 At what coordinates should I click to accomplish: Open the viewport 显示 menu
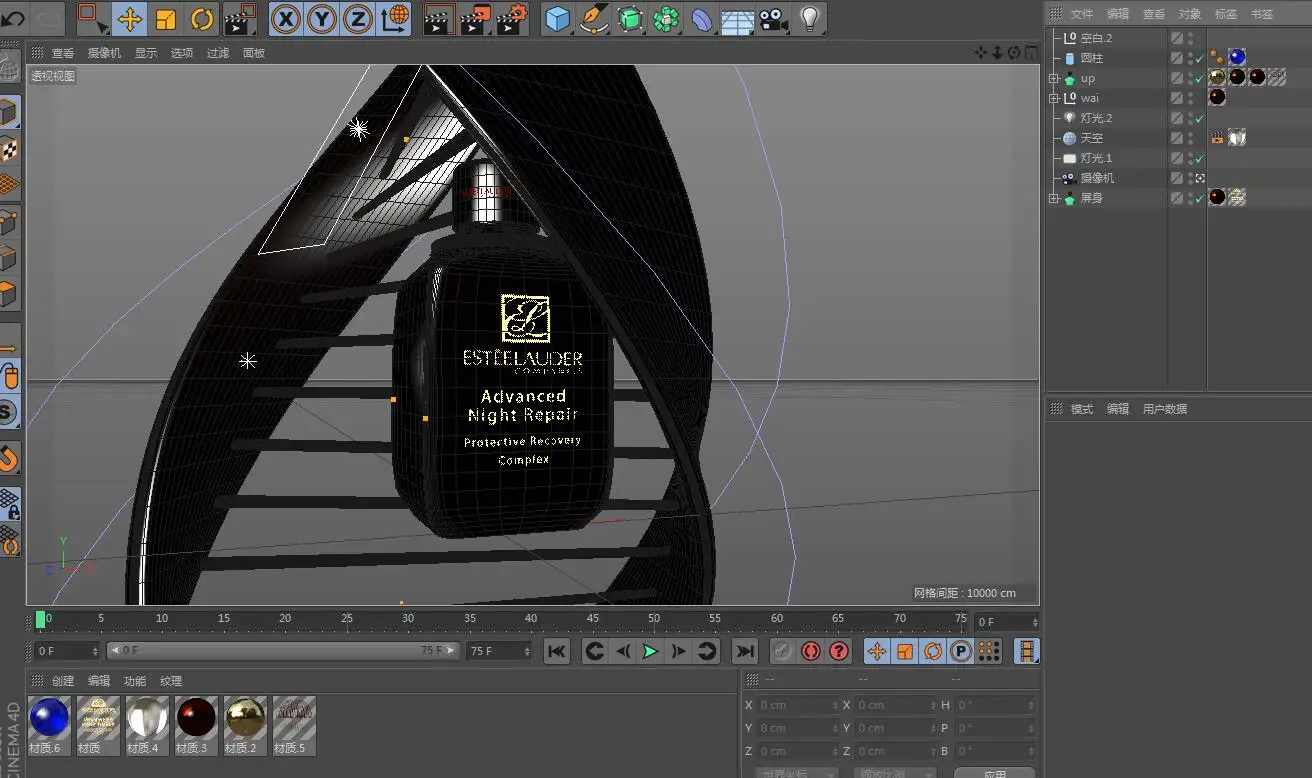point(146,53)
